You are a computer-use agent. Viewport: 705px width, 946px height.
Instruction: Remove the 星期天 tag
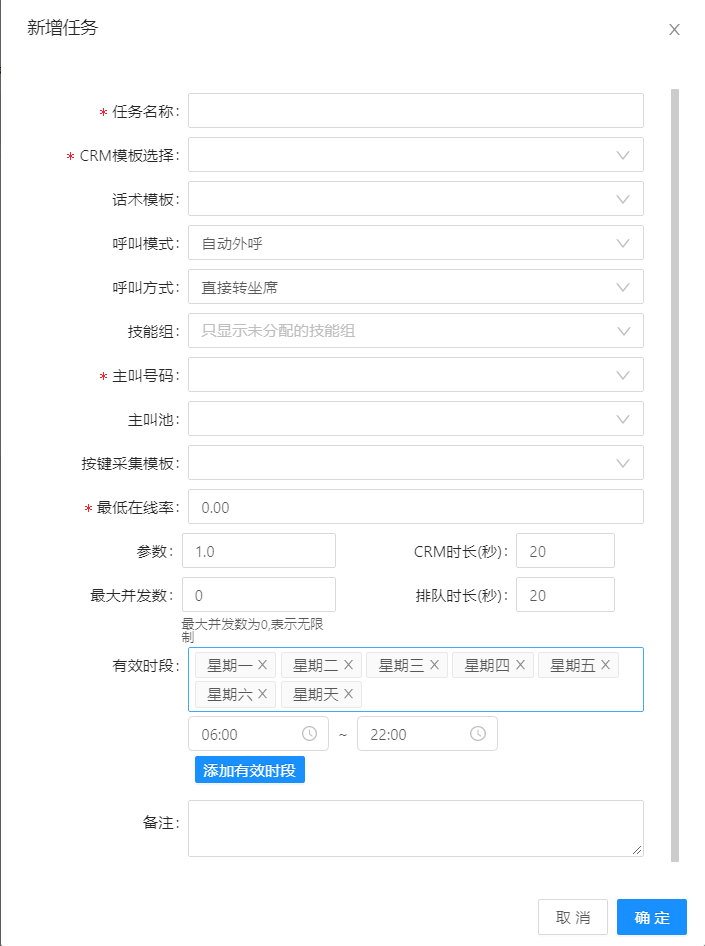coord(348,694)
